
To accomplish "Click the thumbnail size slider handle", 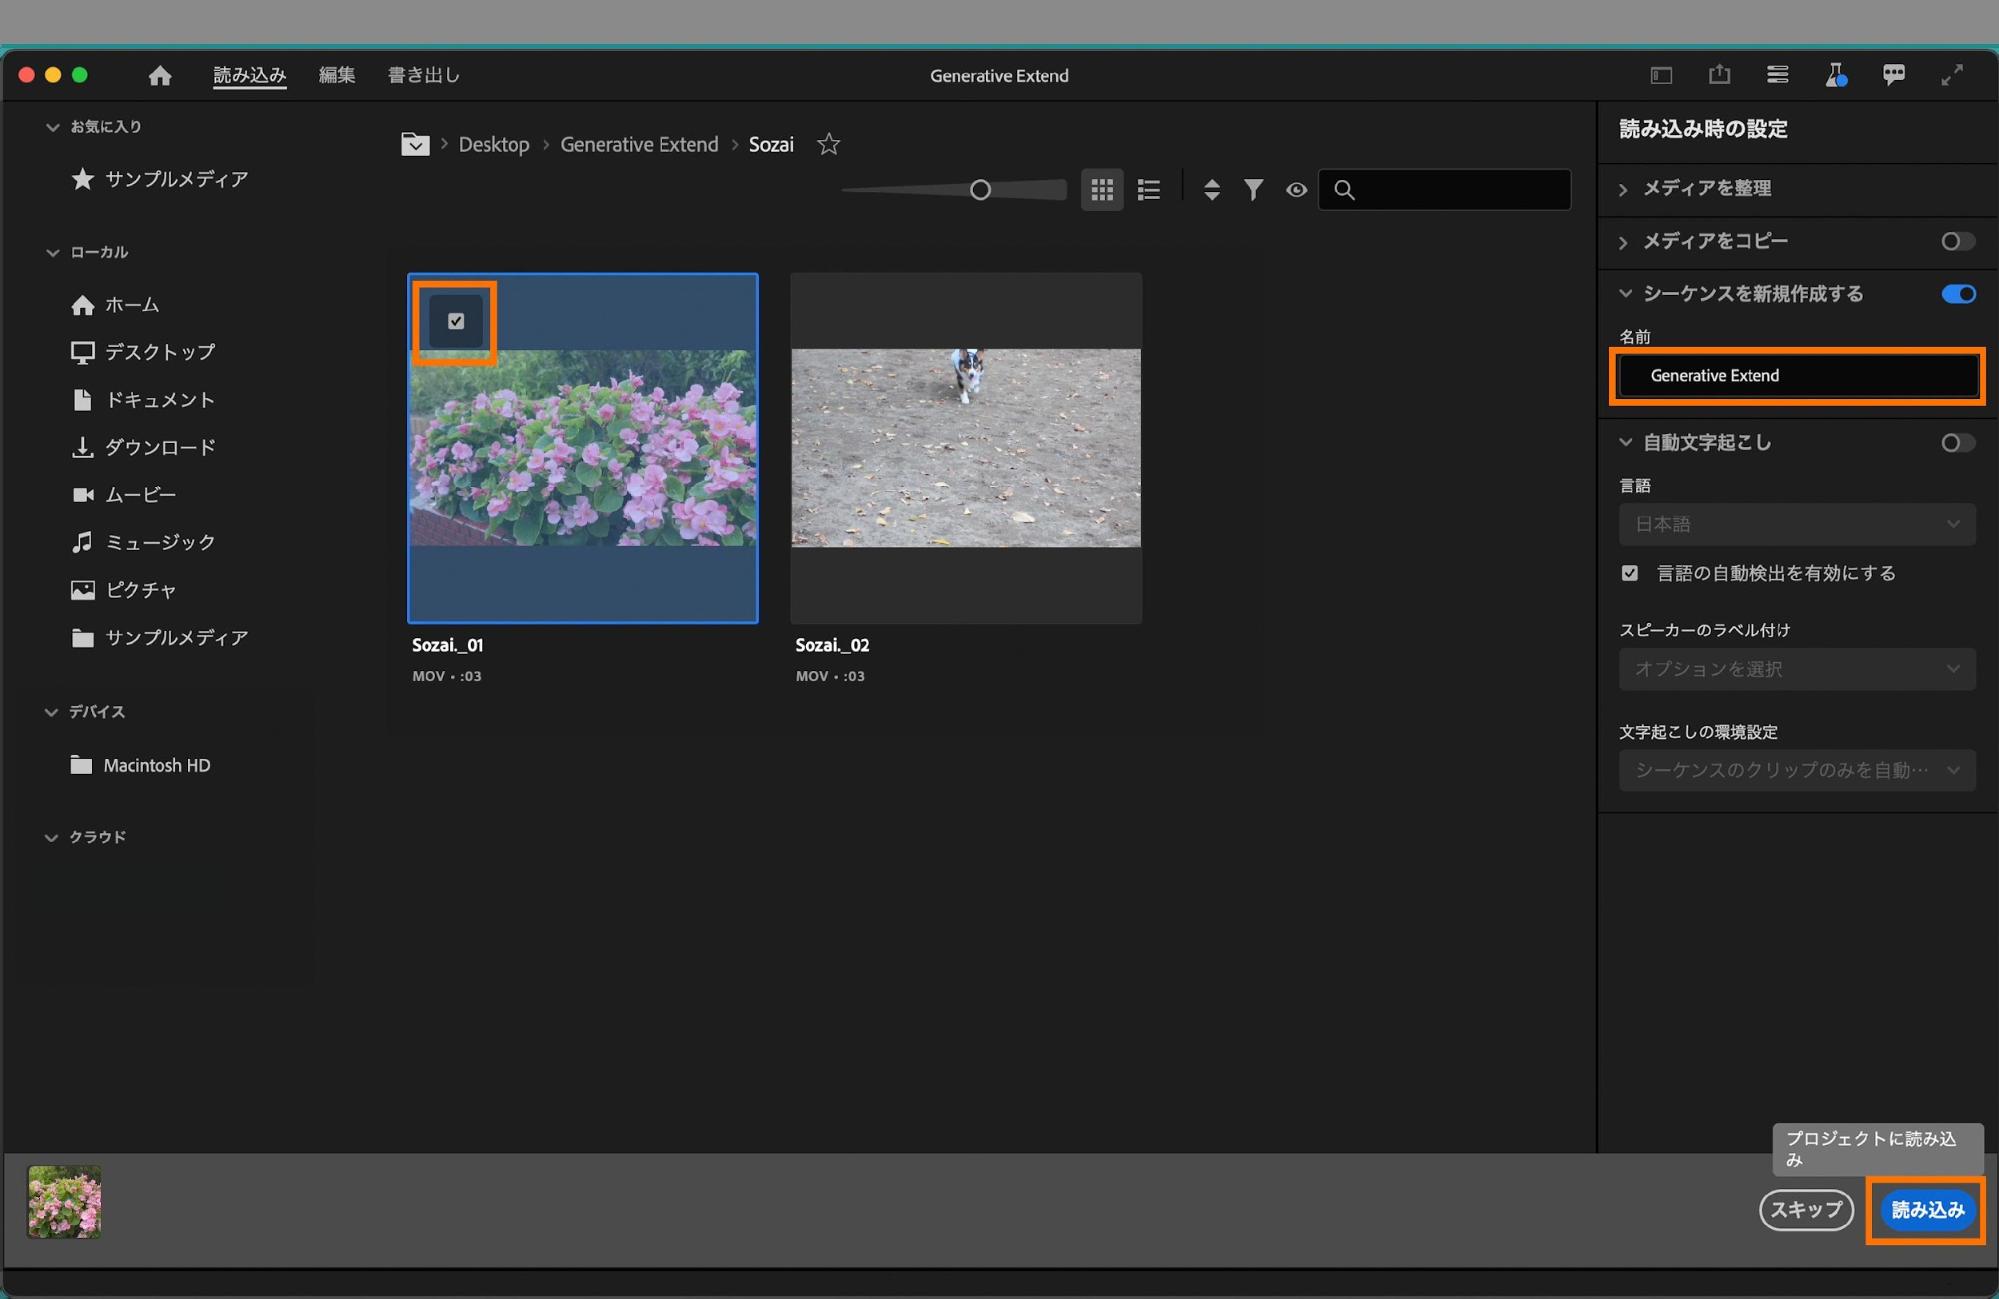I will click(980, 190).
